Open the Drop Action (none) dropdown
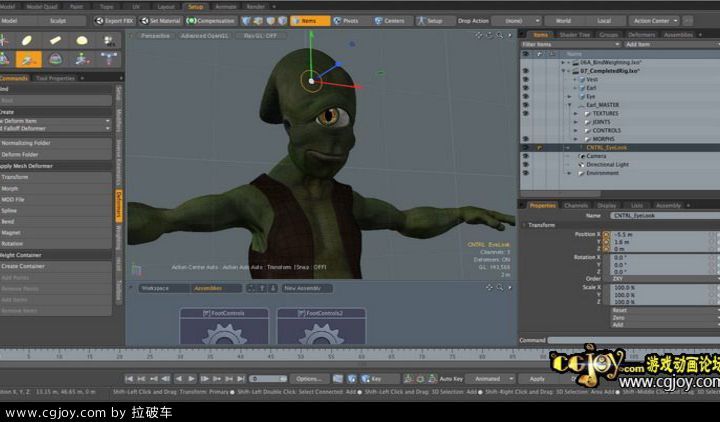This screenshot has width=720, height=422. tap(517, 21)
